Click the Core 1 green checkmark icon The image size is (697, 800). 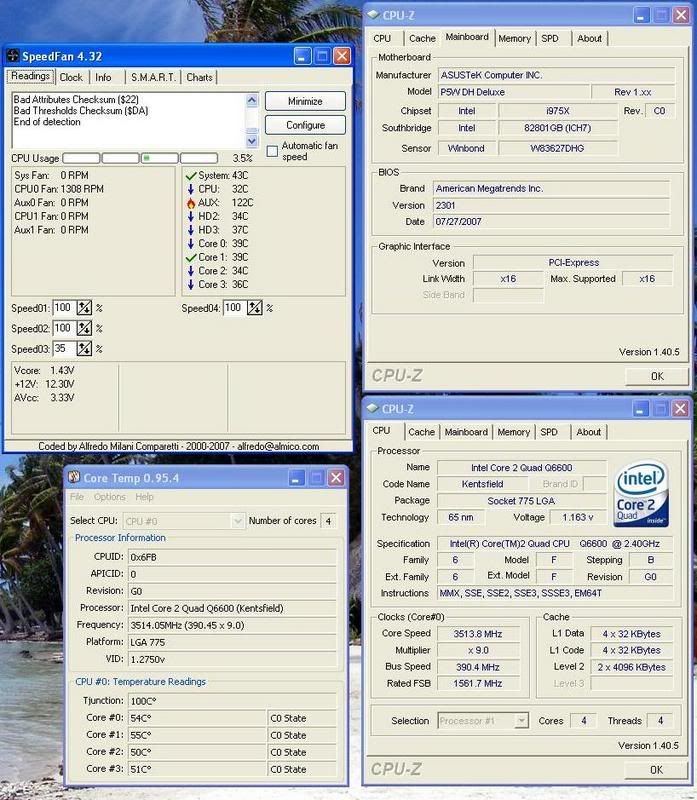(x=191, y=258)
